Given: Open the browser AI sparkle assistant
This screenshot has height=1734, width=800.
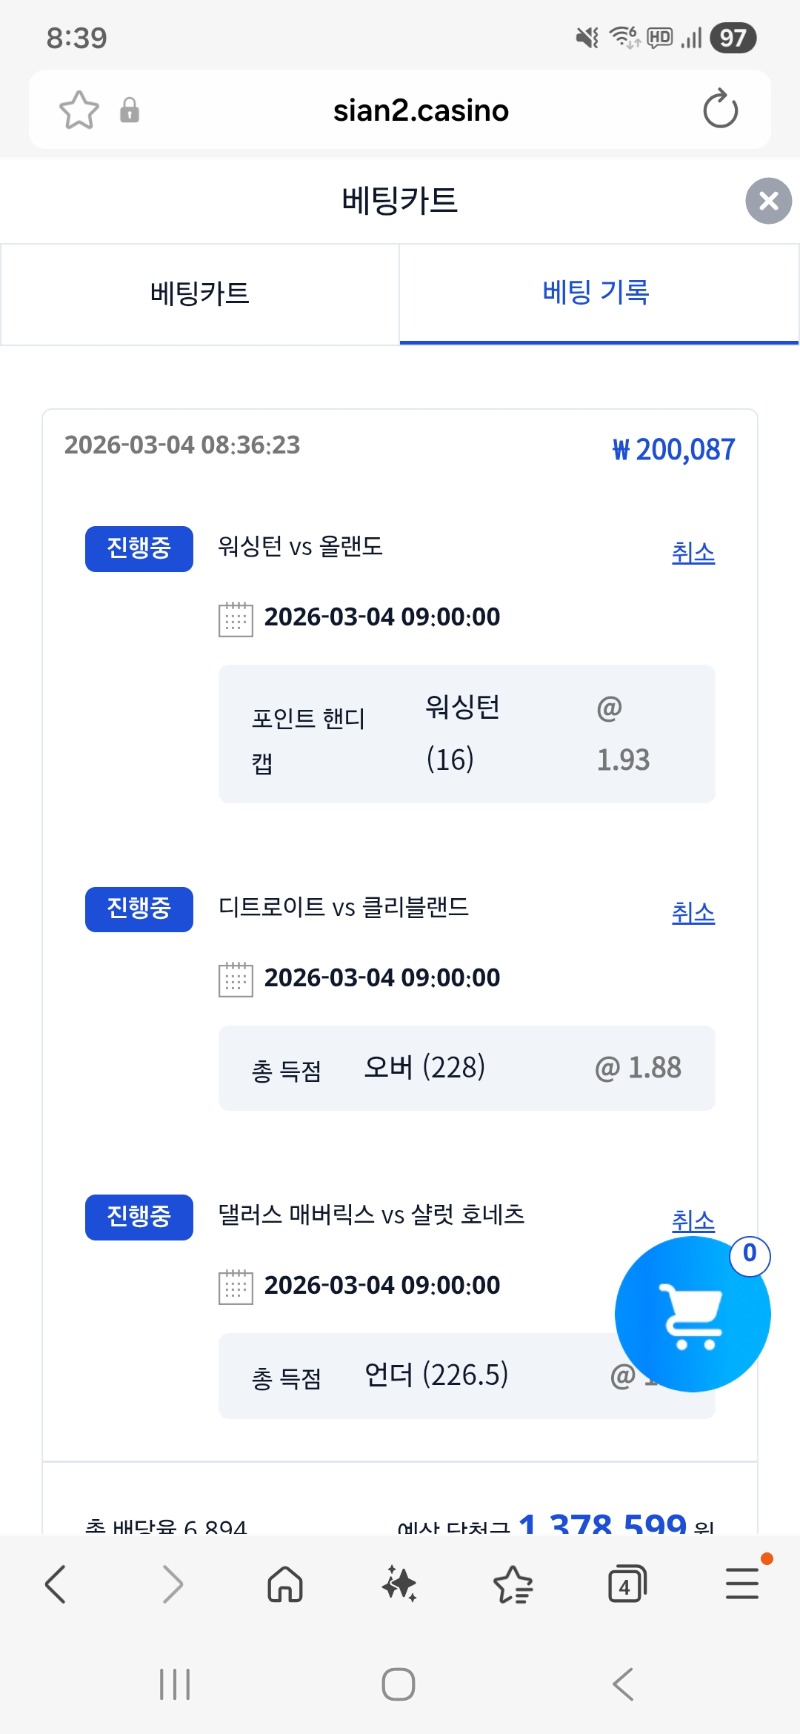Looking at the screenshot, I should (399, 1584).
